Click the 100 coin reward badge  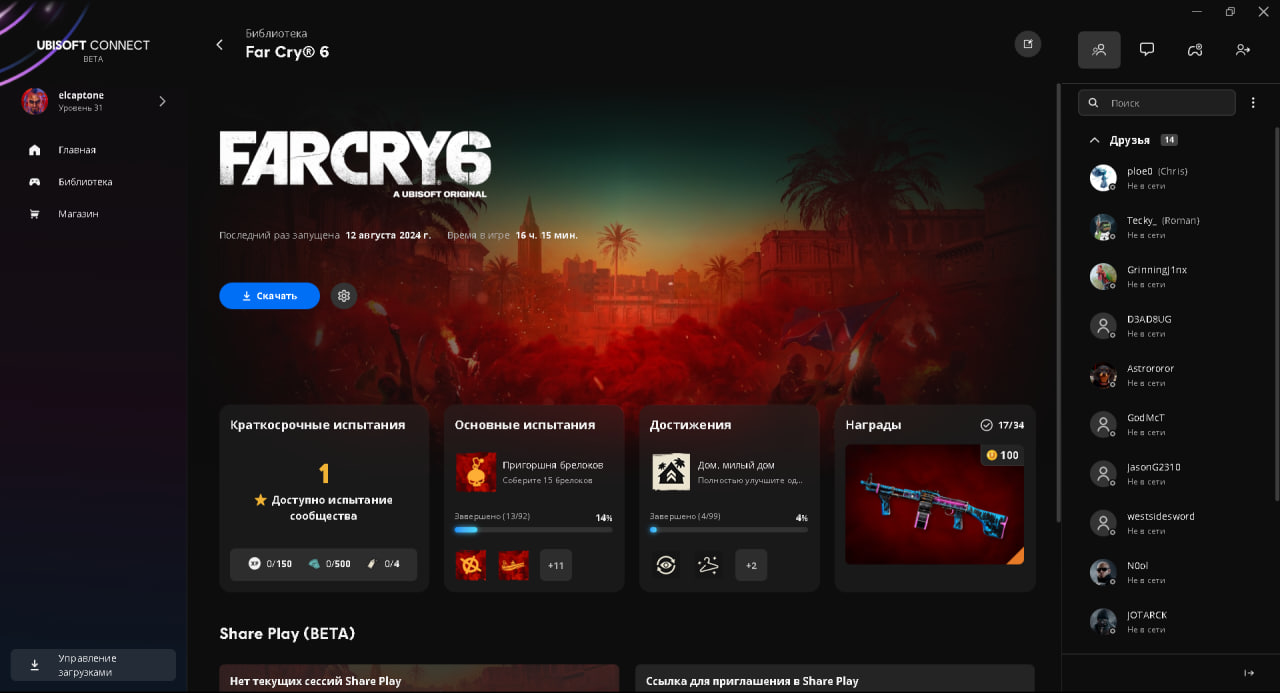pos(1002,455)
